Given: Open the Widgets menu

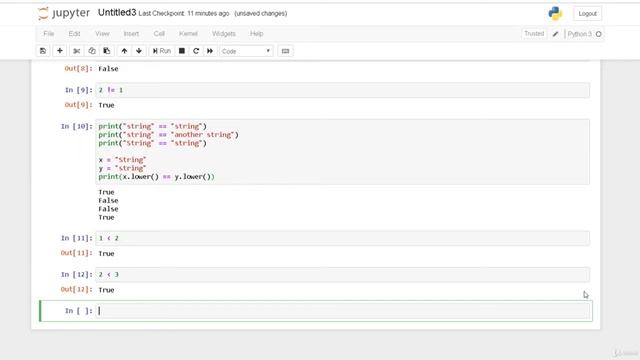Looking at the screenshot, I should click(x=224, y=33).
